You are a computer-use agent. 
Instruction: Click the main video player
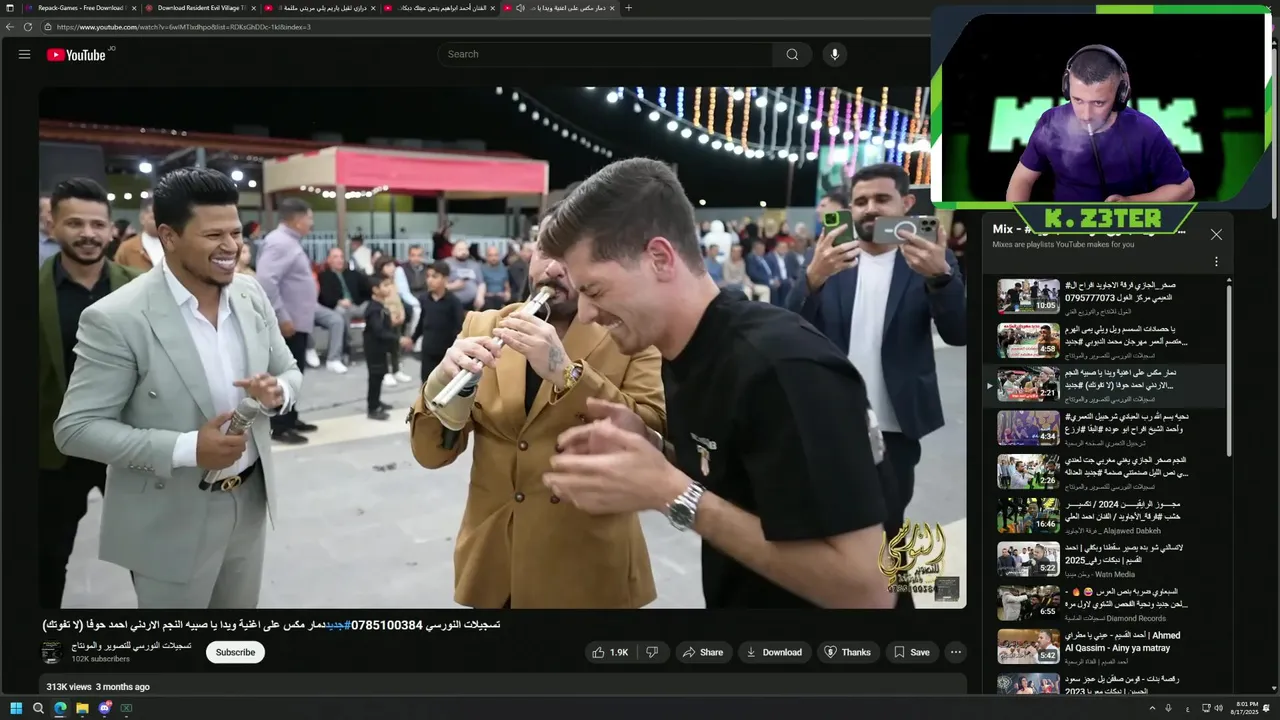(502, 347)
